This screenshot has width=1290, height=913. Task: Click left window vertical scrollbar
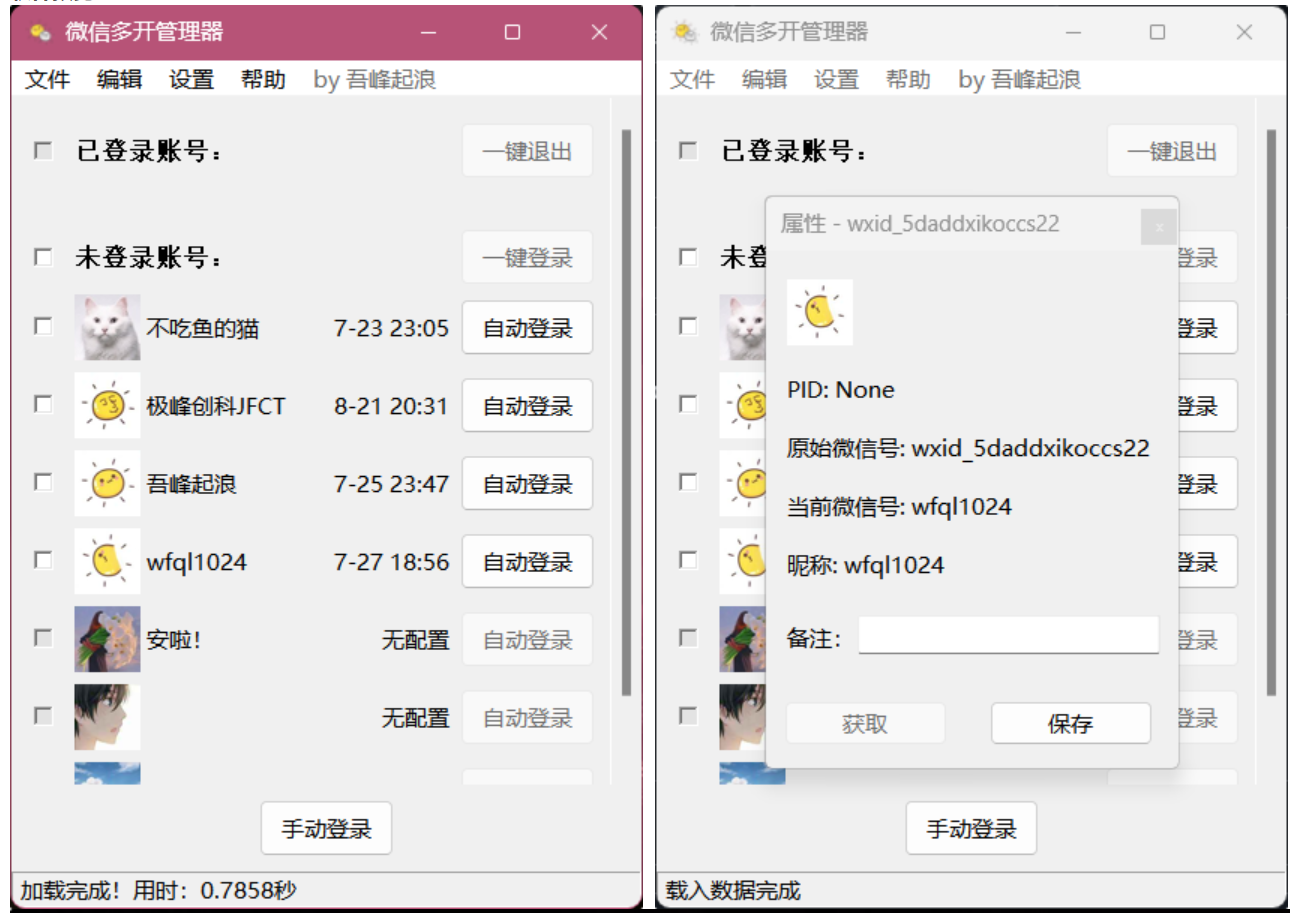click(x=626, y=412)
